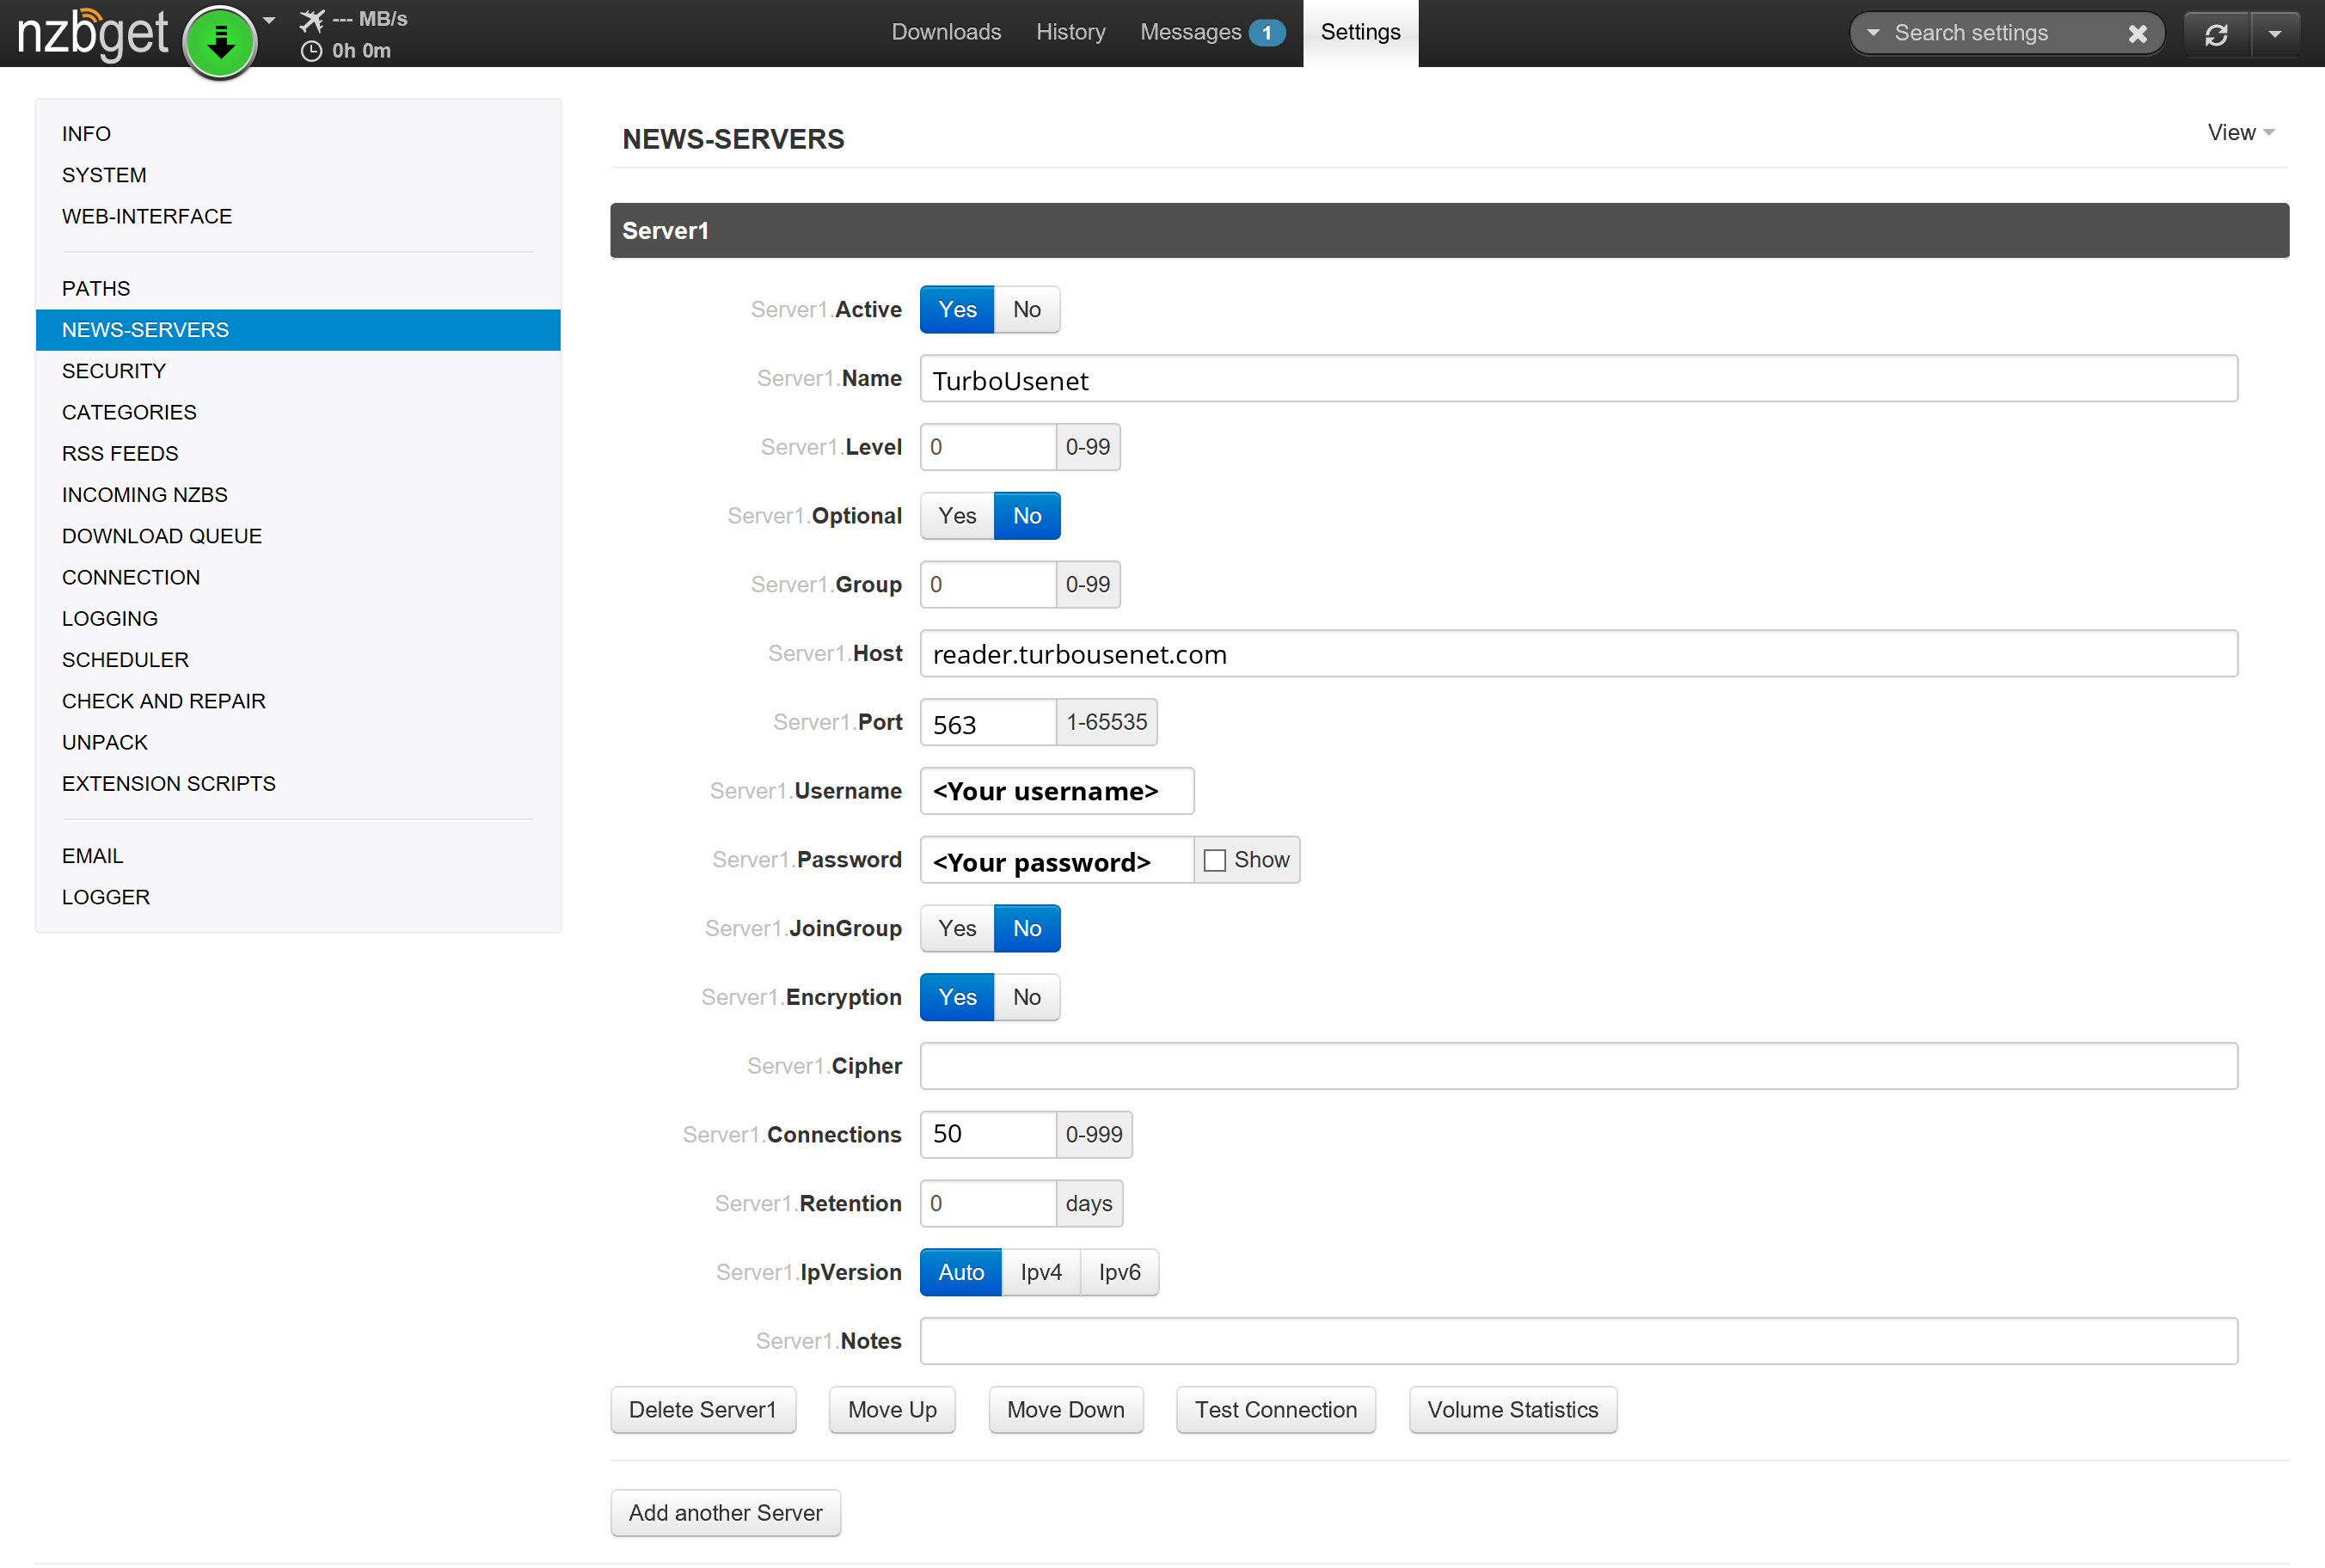
Task: Click the Server1.Cipher field
Action: tap(1578, 1067)
